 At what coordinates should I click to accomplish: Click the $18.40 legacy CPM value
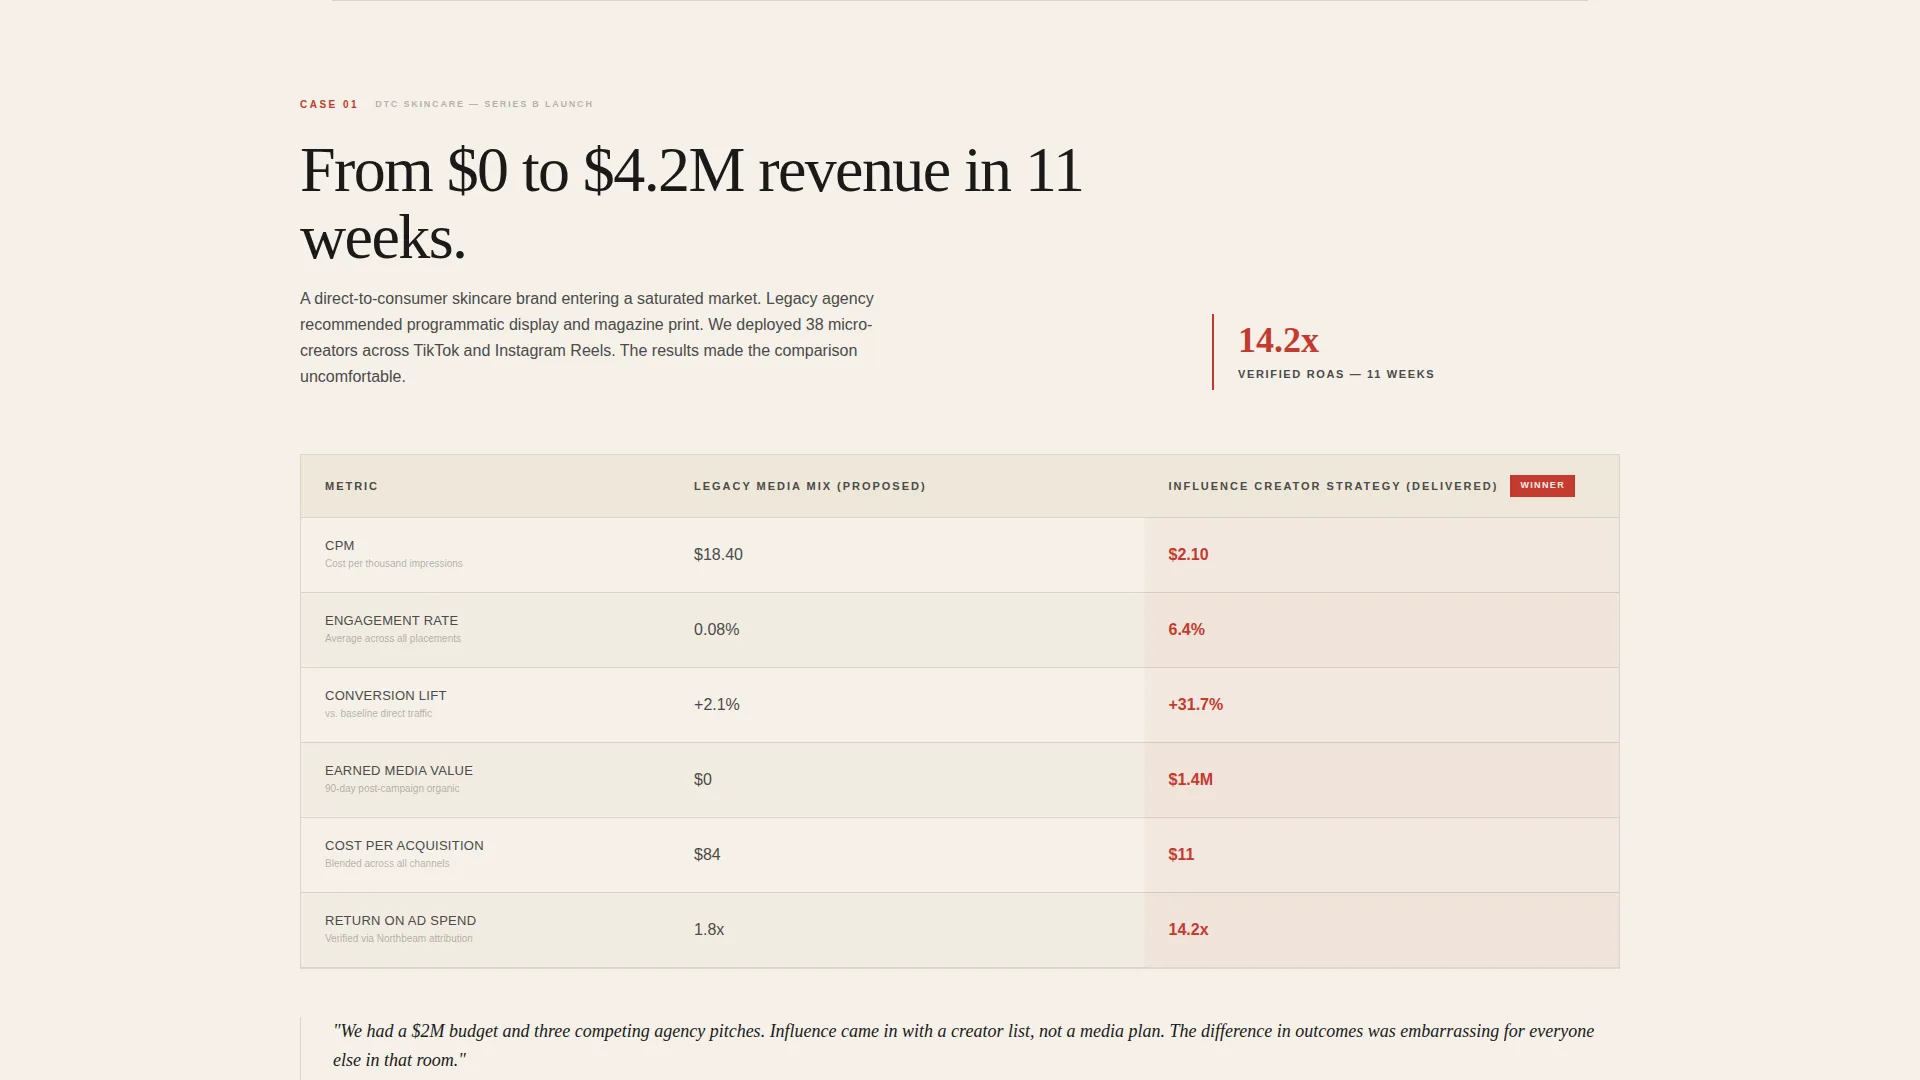718,555
